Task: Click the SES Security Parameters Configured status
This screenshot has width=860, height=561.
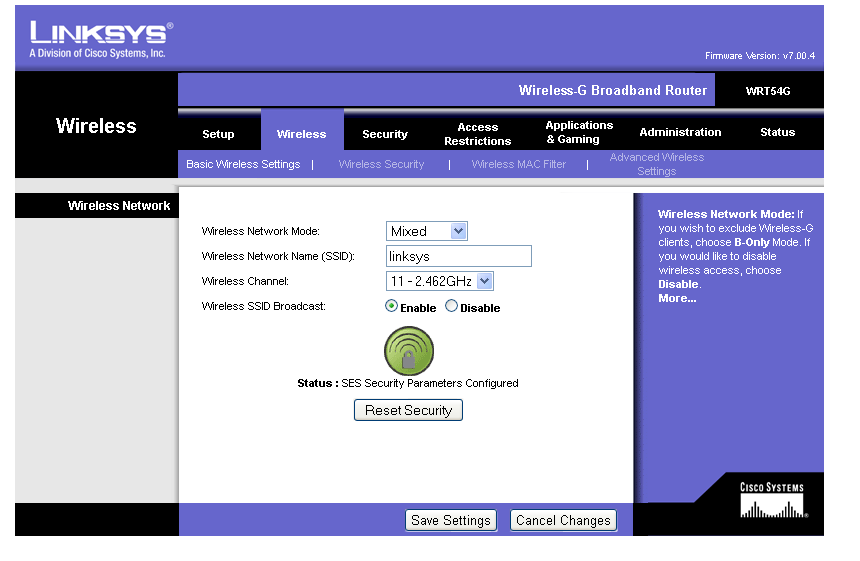Action: pos(429,383)
